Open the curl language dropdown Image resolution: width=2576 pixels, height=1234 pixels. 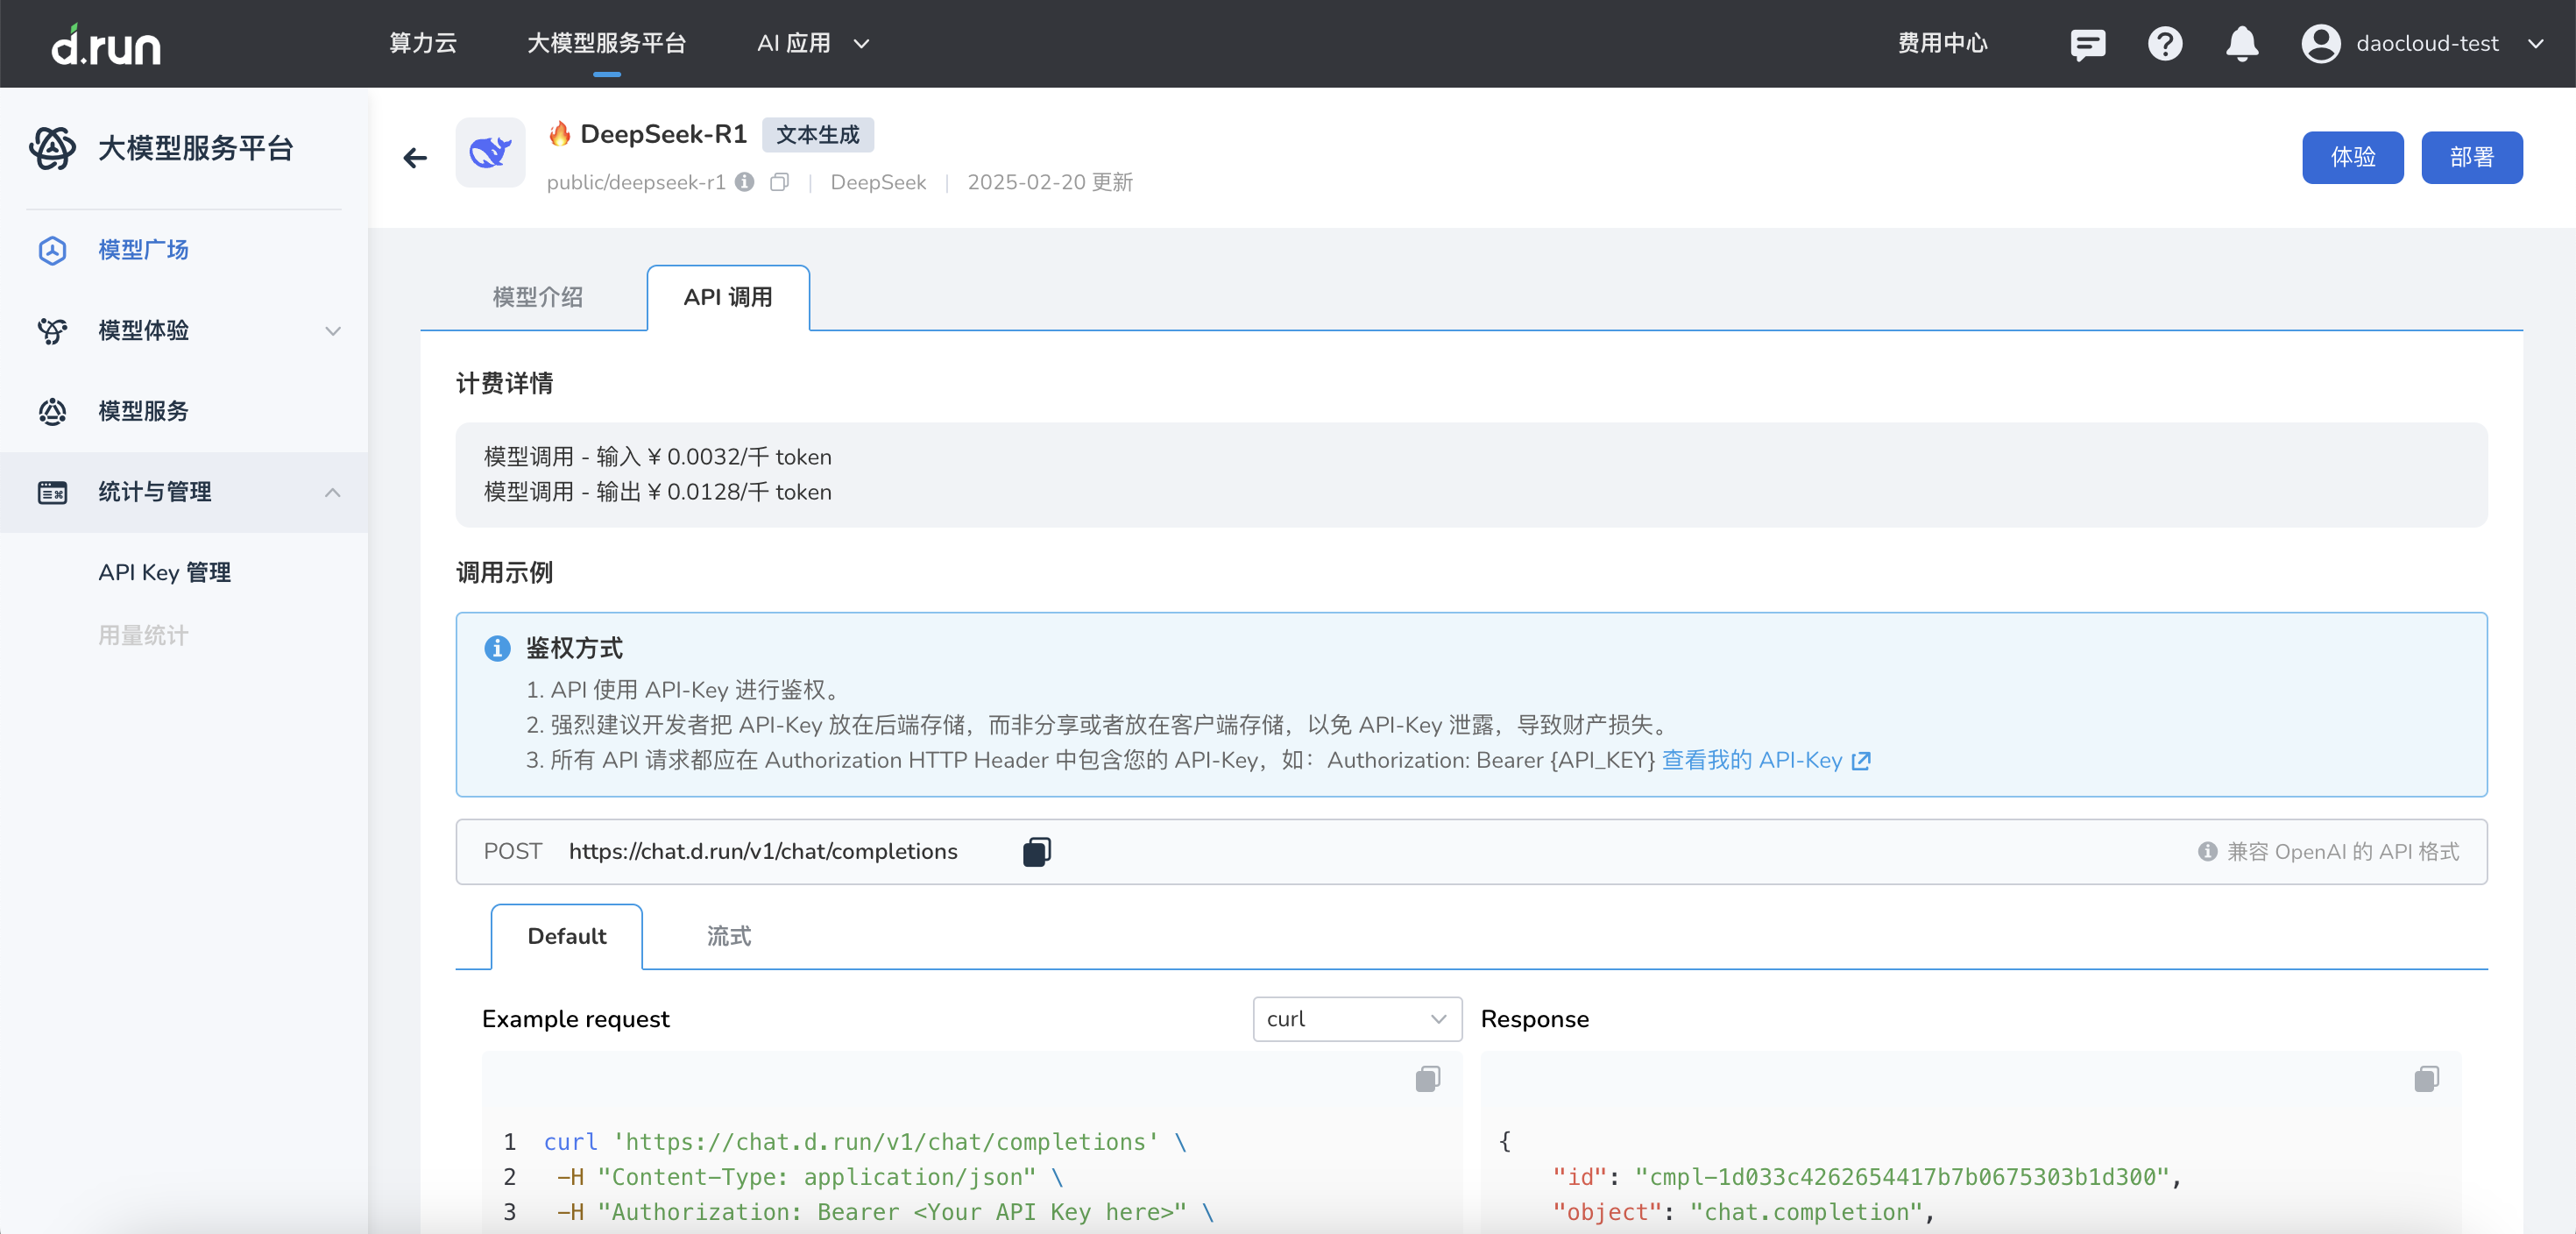coord(1357,1019)
